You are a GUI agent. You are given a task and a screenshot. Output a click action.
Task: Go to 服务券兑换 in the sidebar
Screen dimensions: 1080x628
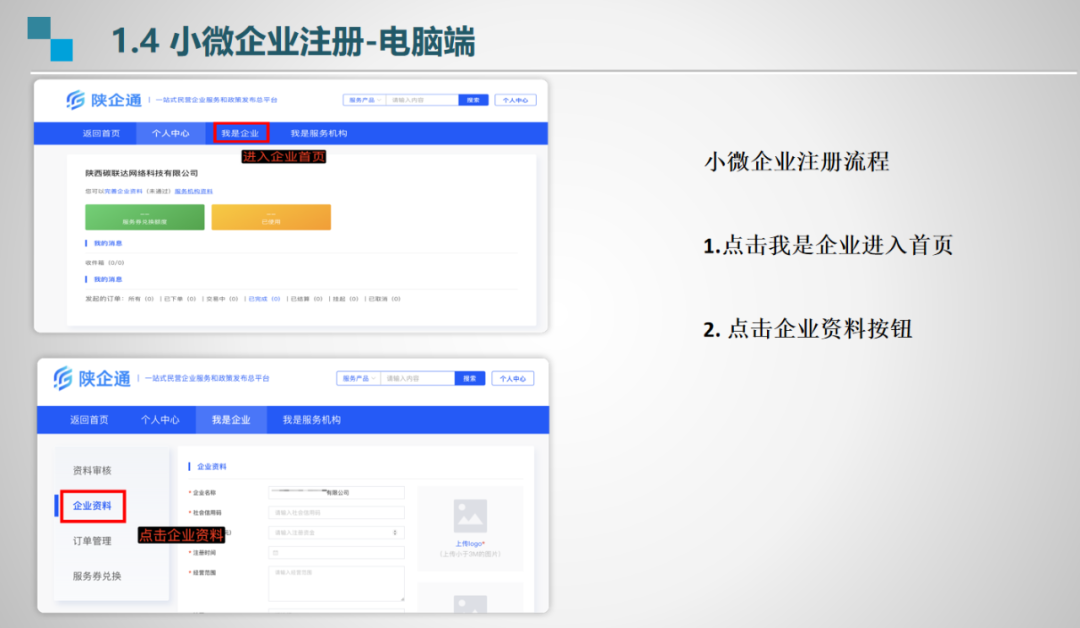[97, 576]
